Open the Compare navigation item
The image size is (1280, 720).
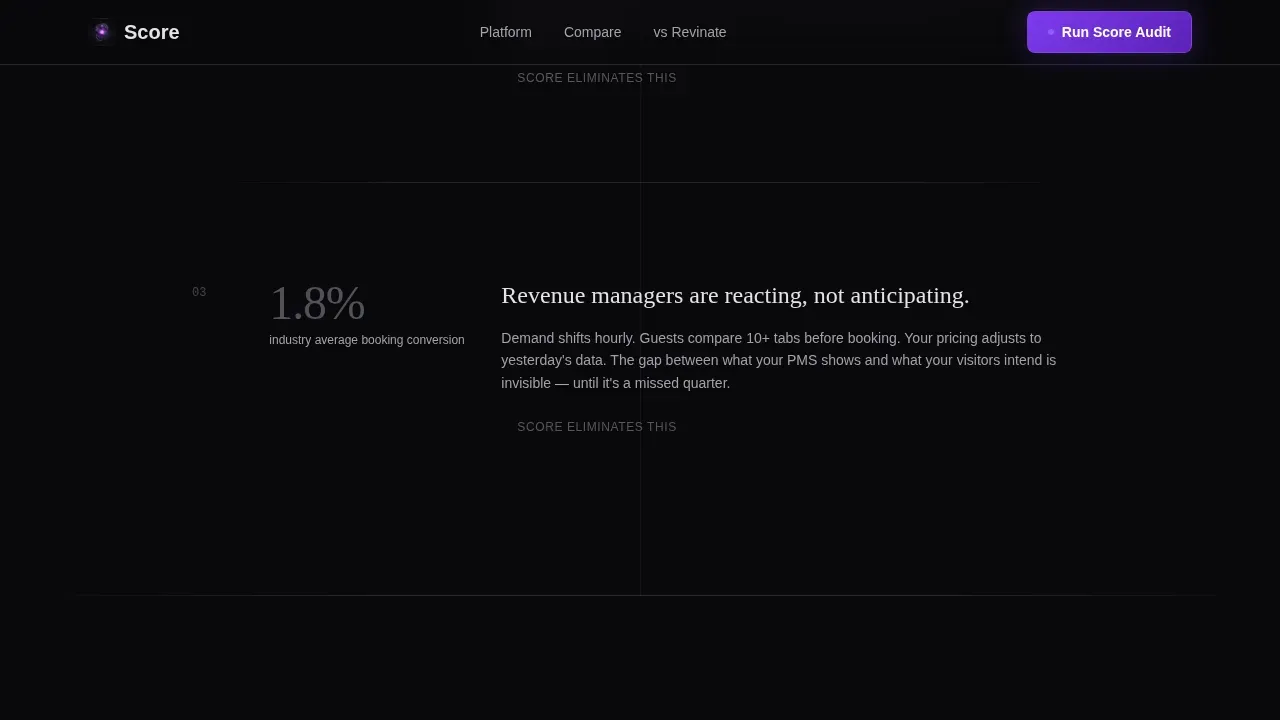592,32
